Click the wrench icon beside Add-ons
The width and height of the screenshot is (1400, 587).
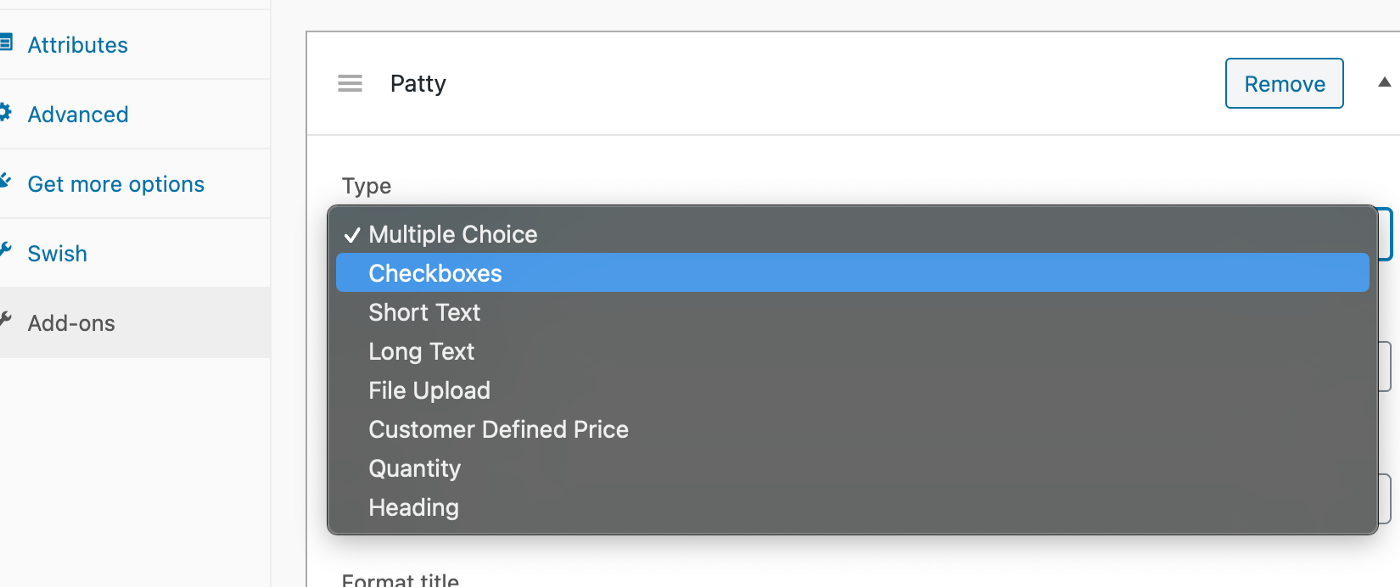coord(6,321)
